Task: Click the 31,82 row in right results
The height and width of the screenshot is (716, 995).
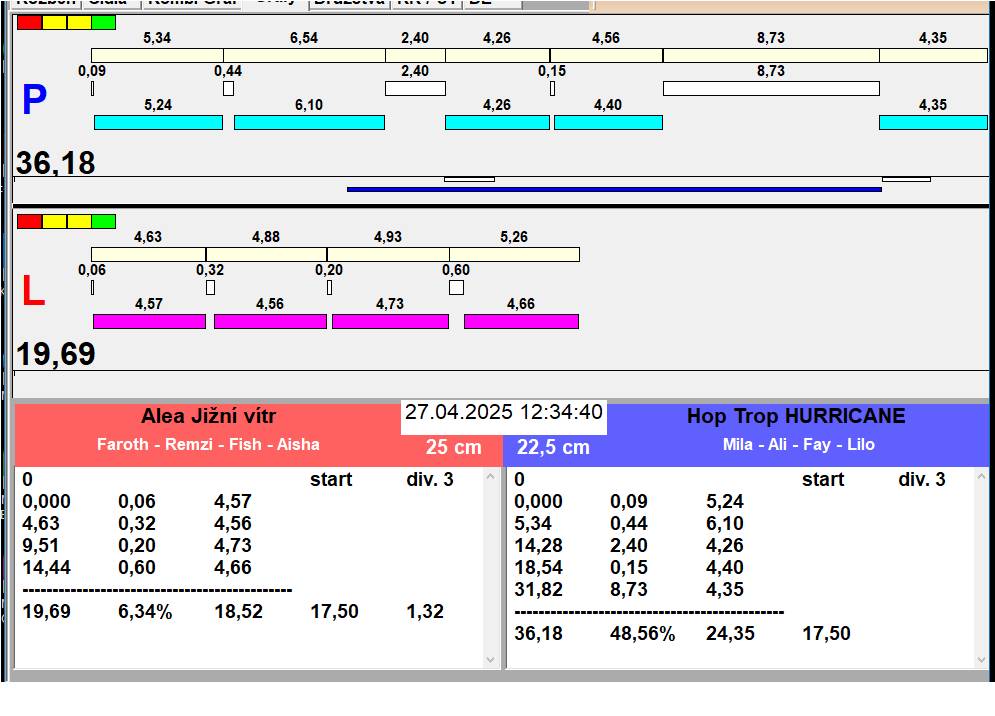Action: pyautogui.click(x=629, y=589)
